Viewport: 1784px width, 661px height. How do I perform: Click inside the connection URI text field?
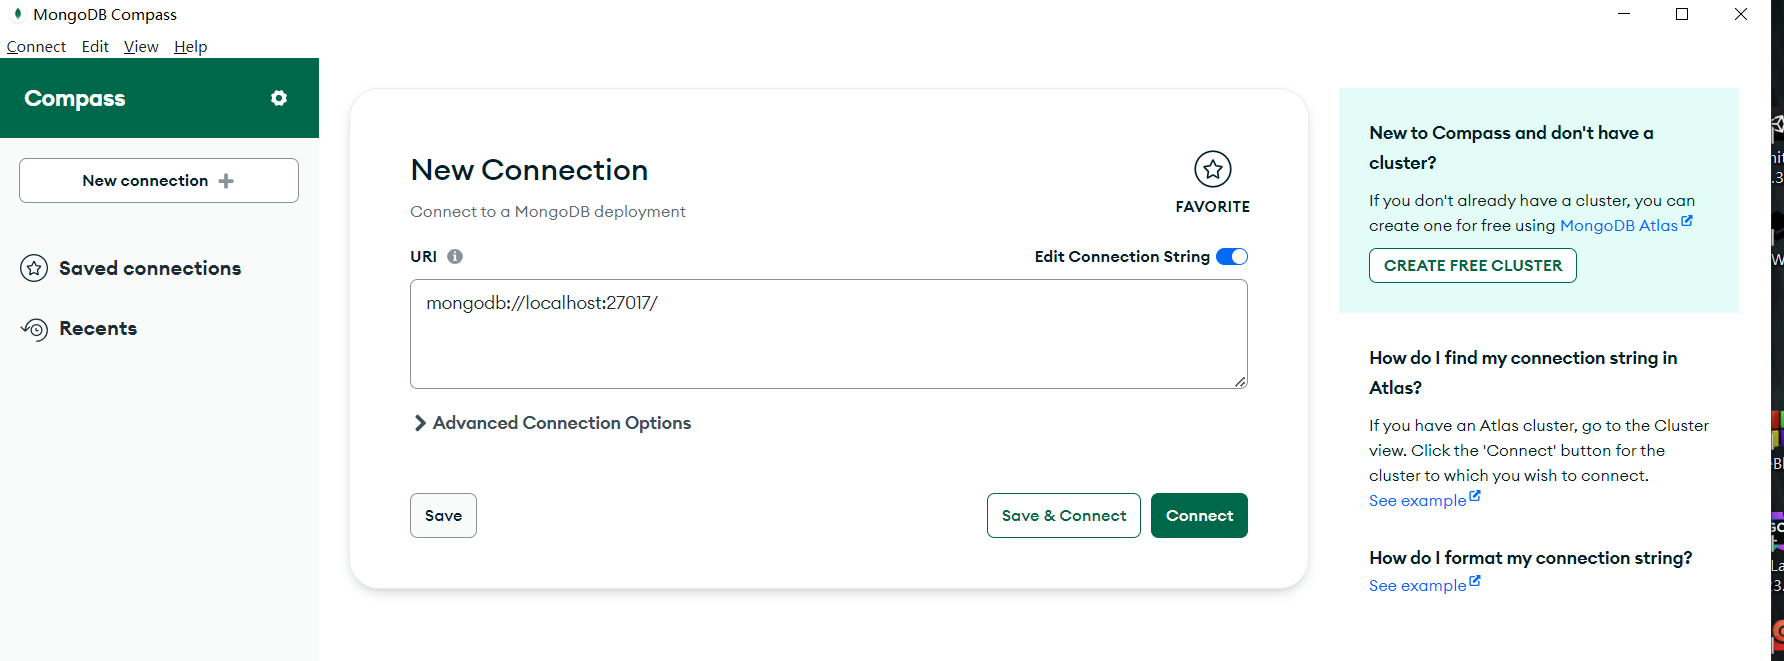pyautogui.click(x=828, y=333)
